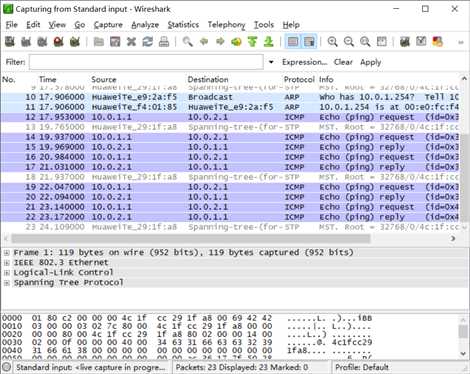Open the filter history dropdown arrow

click(271, 62)
